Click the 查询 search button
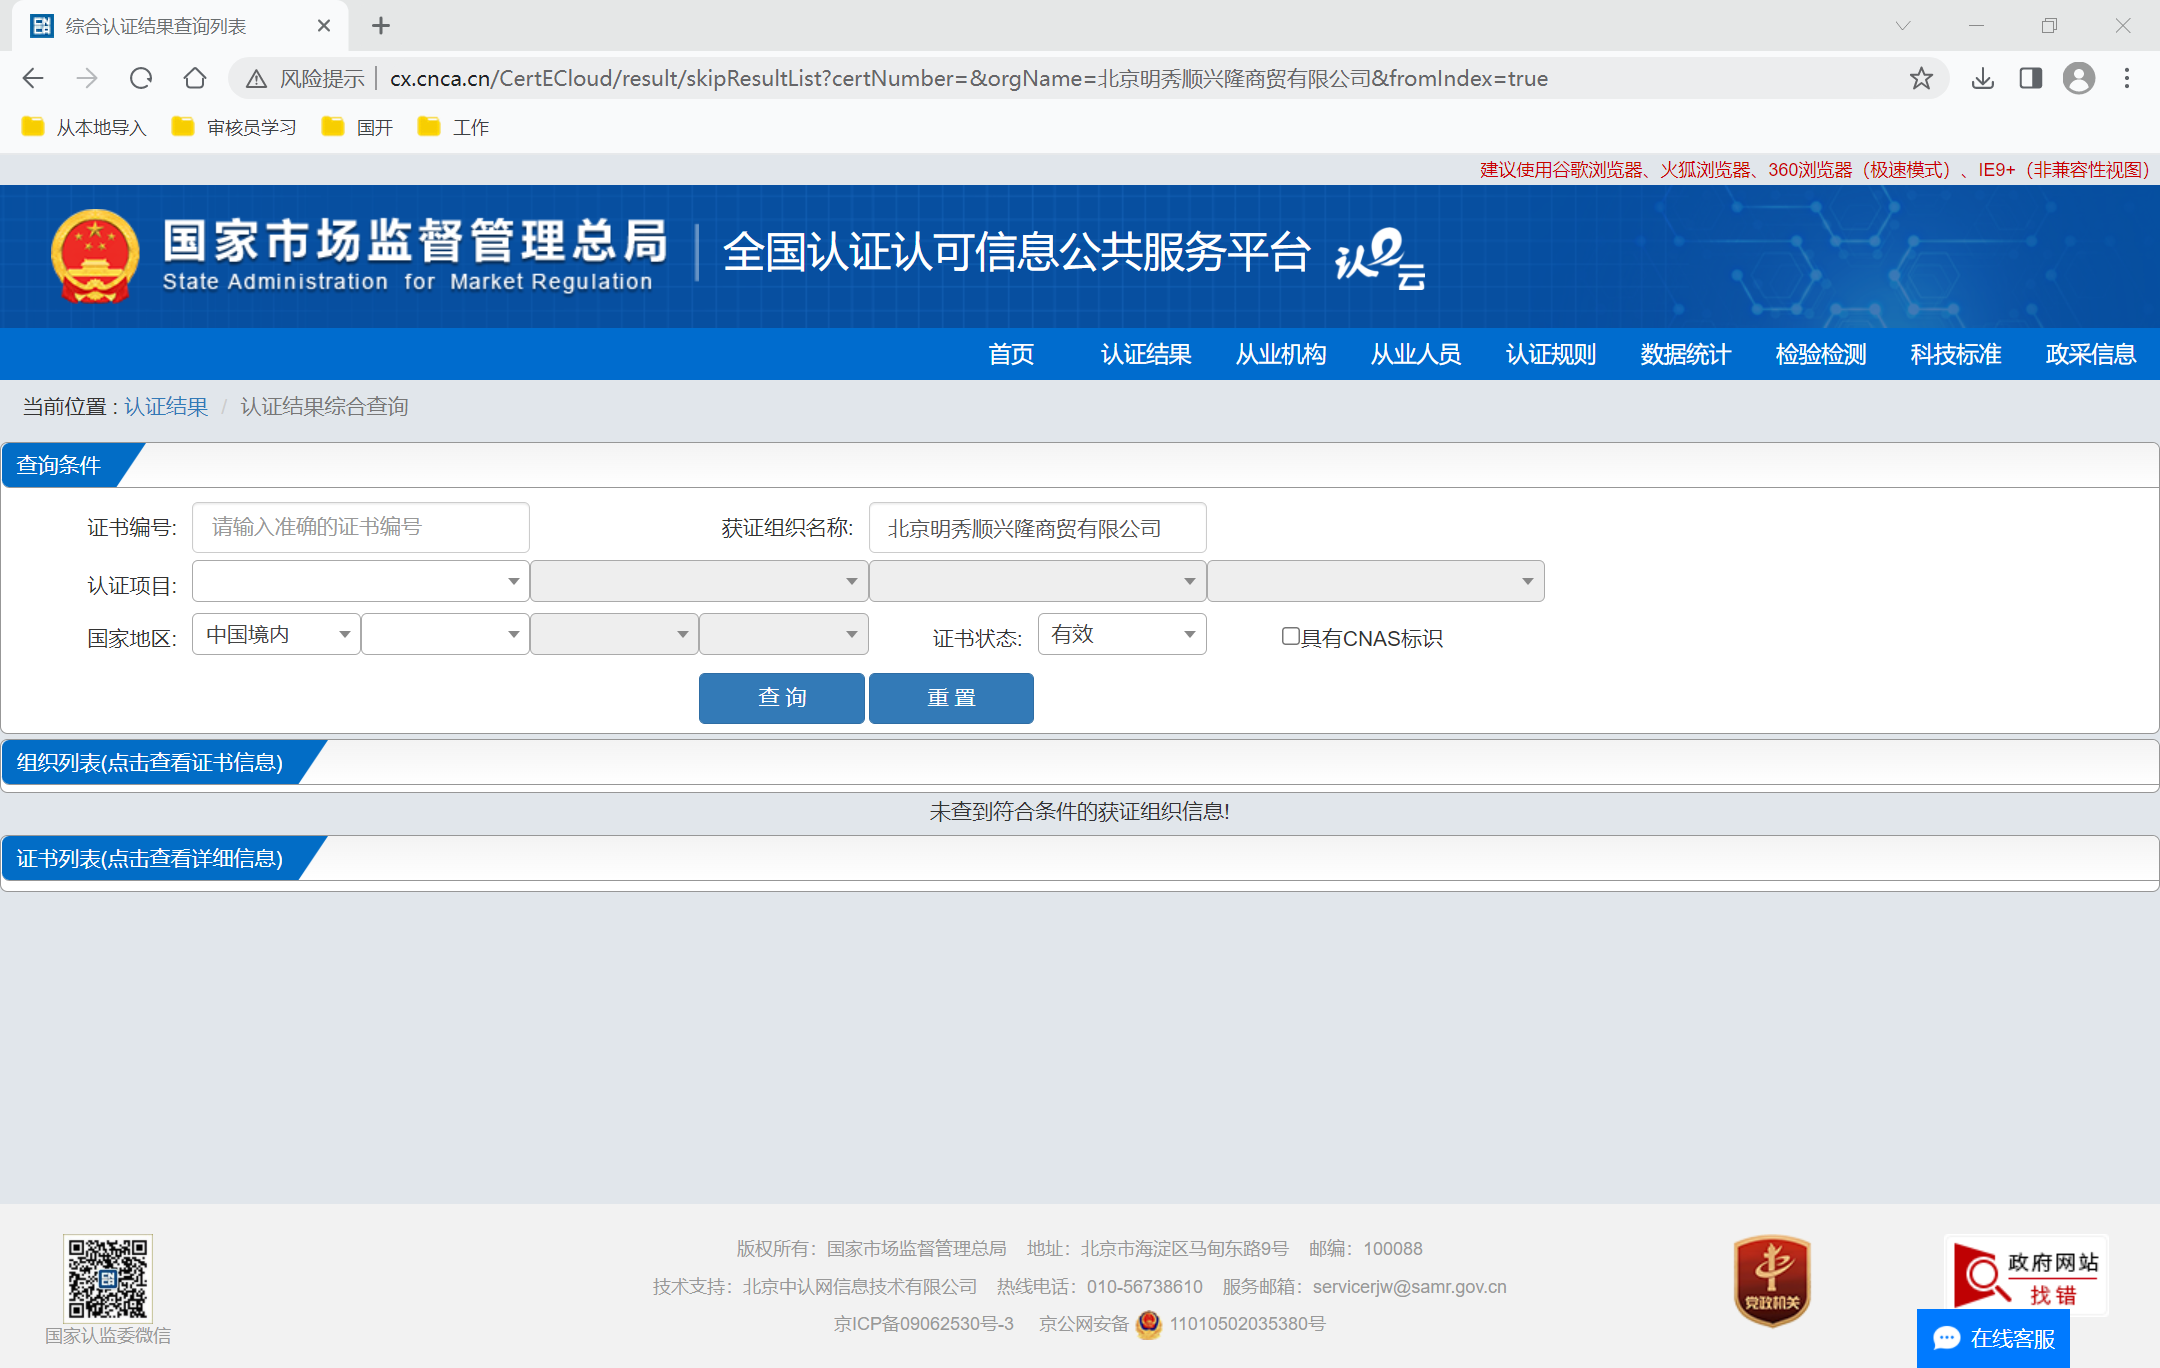 click(x=781, y=697)
